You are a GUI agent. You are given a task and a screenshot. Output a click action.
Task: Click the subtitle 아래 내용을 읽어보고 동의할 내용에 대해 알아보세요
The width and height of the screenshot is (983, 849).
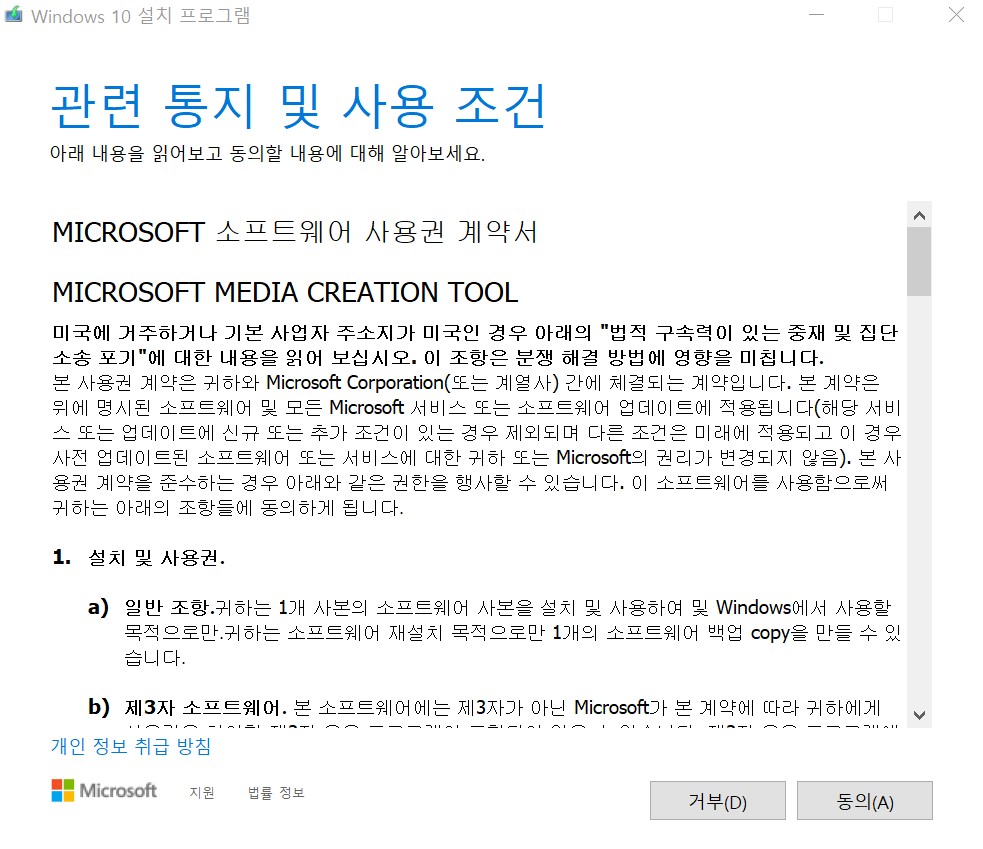tap(268, 153)
